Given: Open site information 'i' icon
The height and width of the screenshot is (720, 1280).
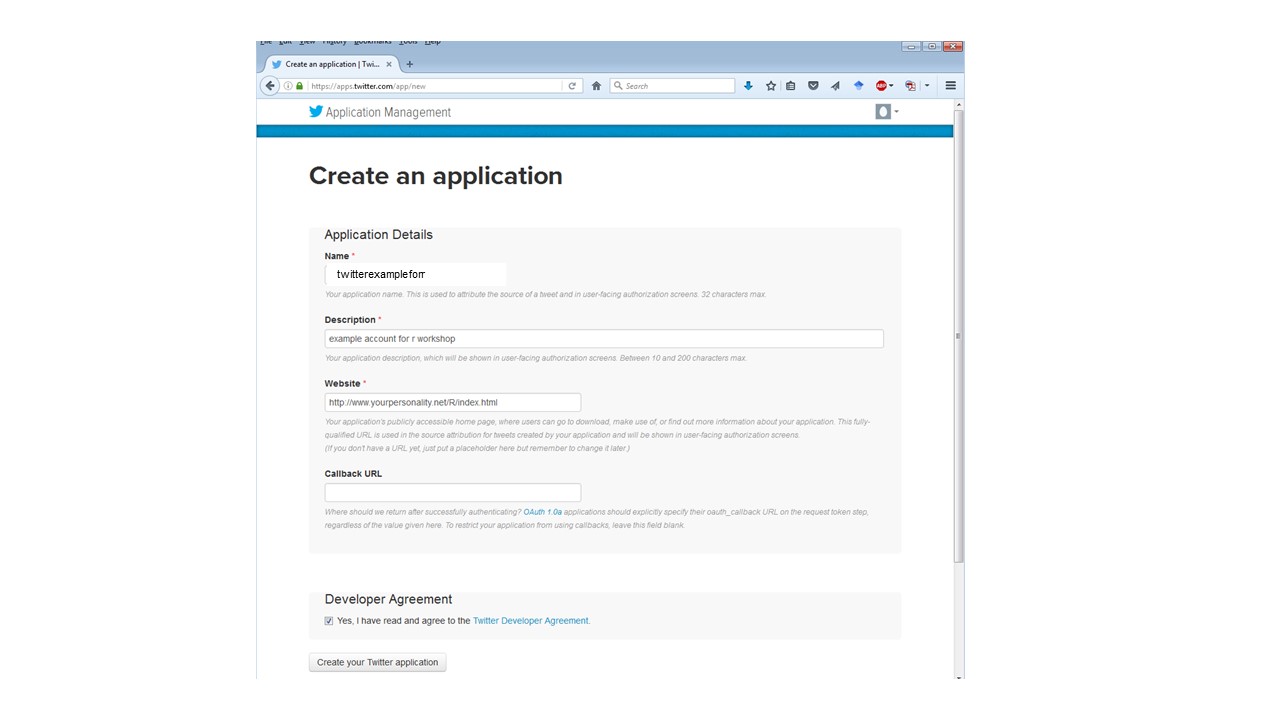Looking at the screenshot, I should [289, 86].
